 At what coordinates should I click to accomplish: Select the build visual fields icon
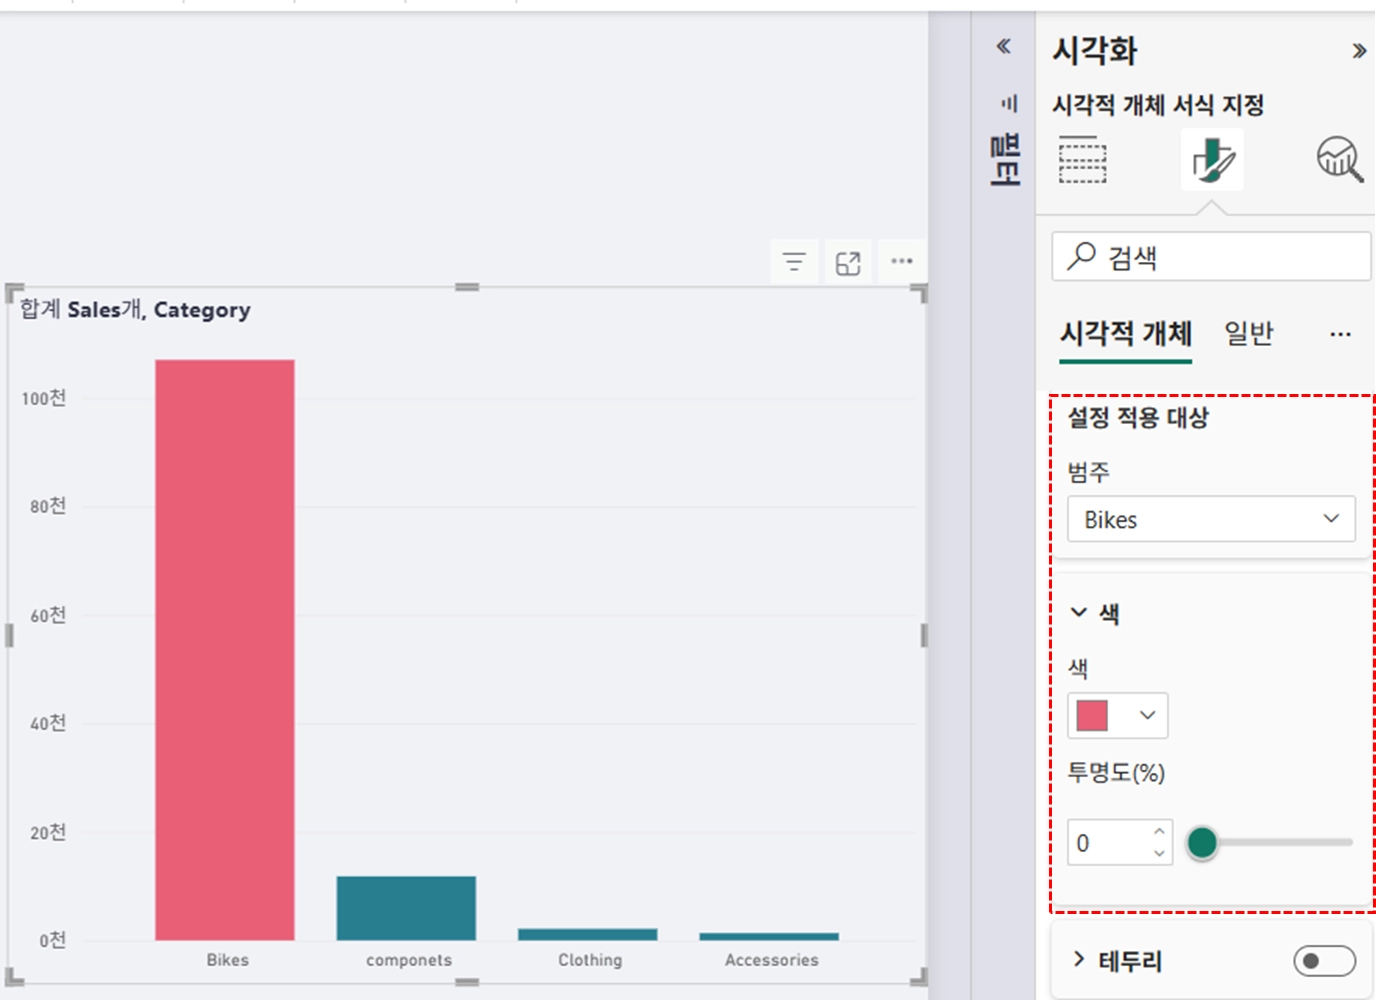1082,160
